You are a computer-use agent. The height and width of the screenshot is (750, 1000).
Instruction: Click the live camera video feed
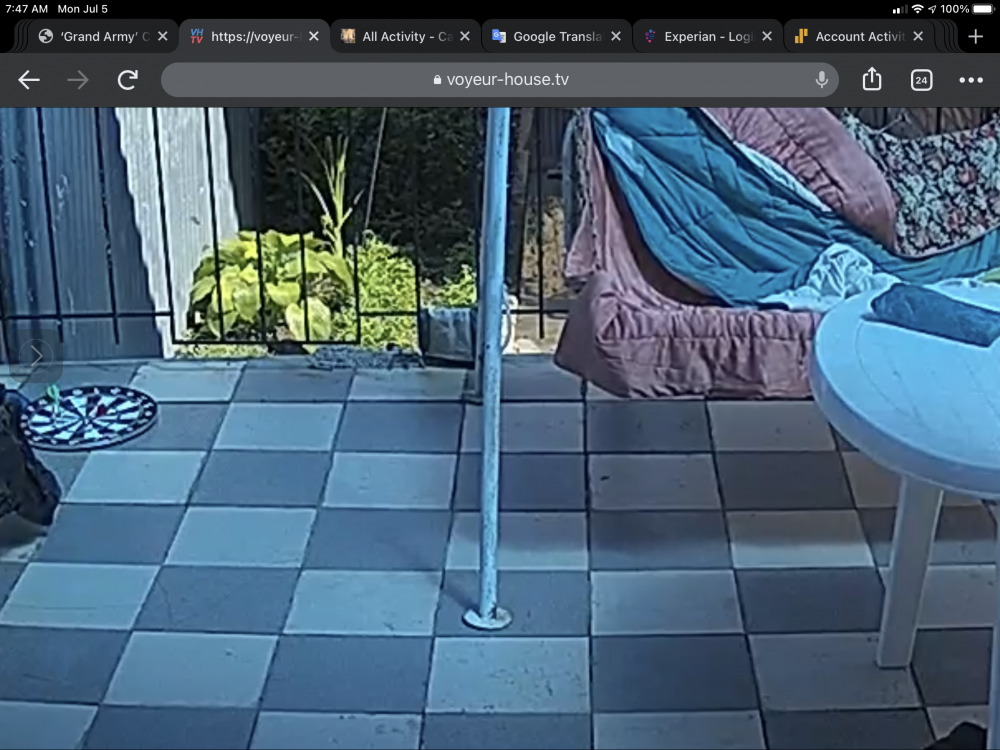click(500, 450)
